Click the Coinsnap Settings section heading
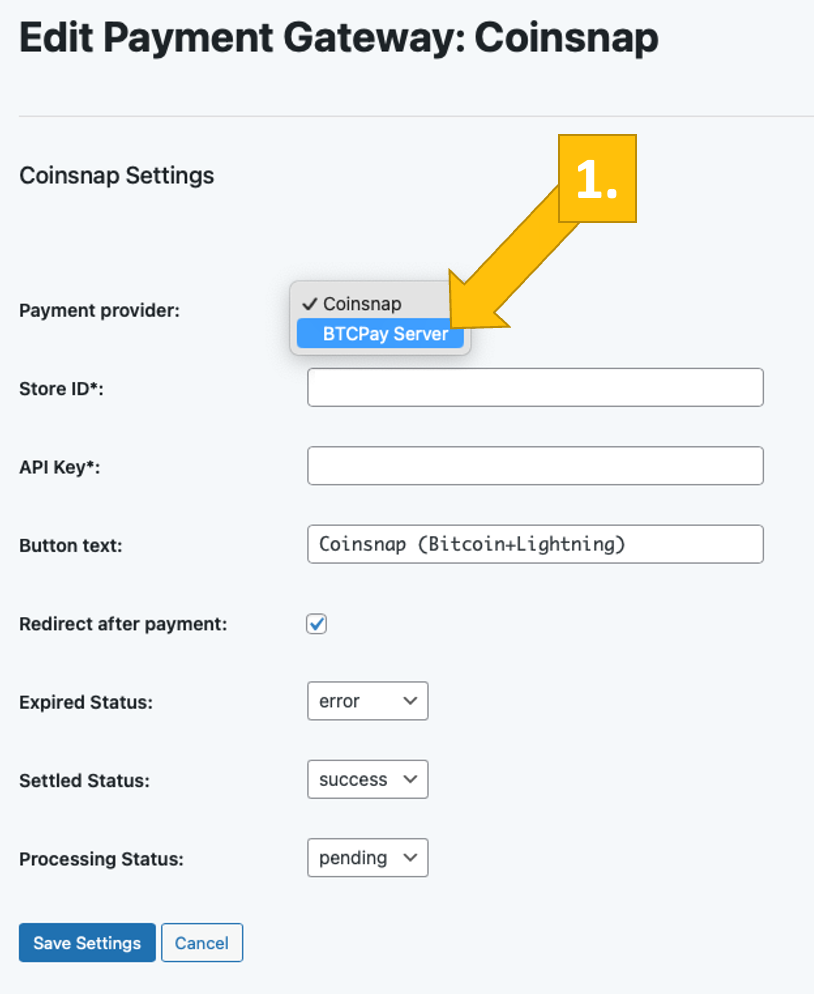 [x=116, y=176]
